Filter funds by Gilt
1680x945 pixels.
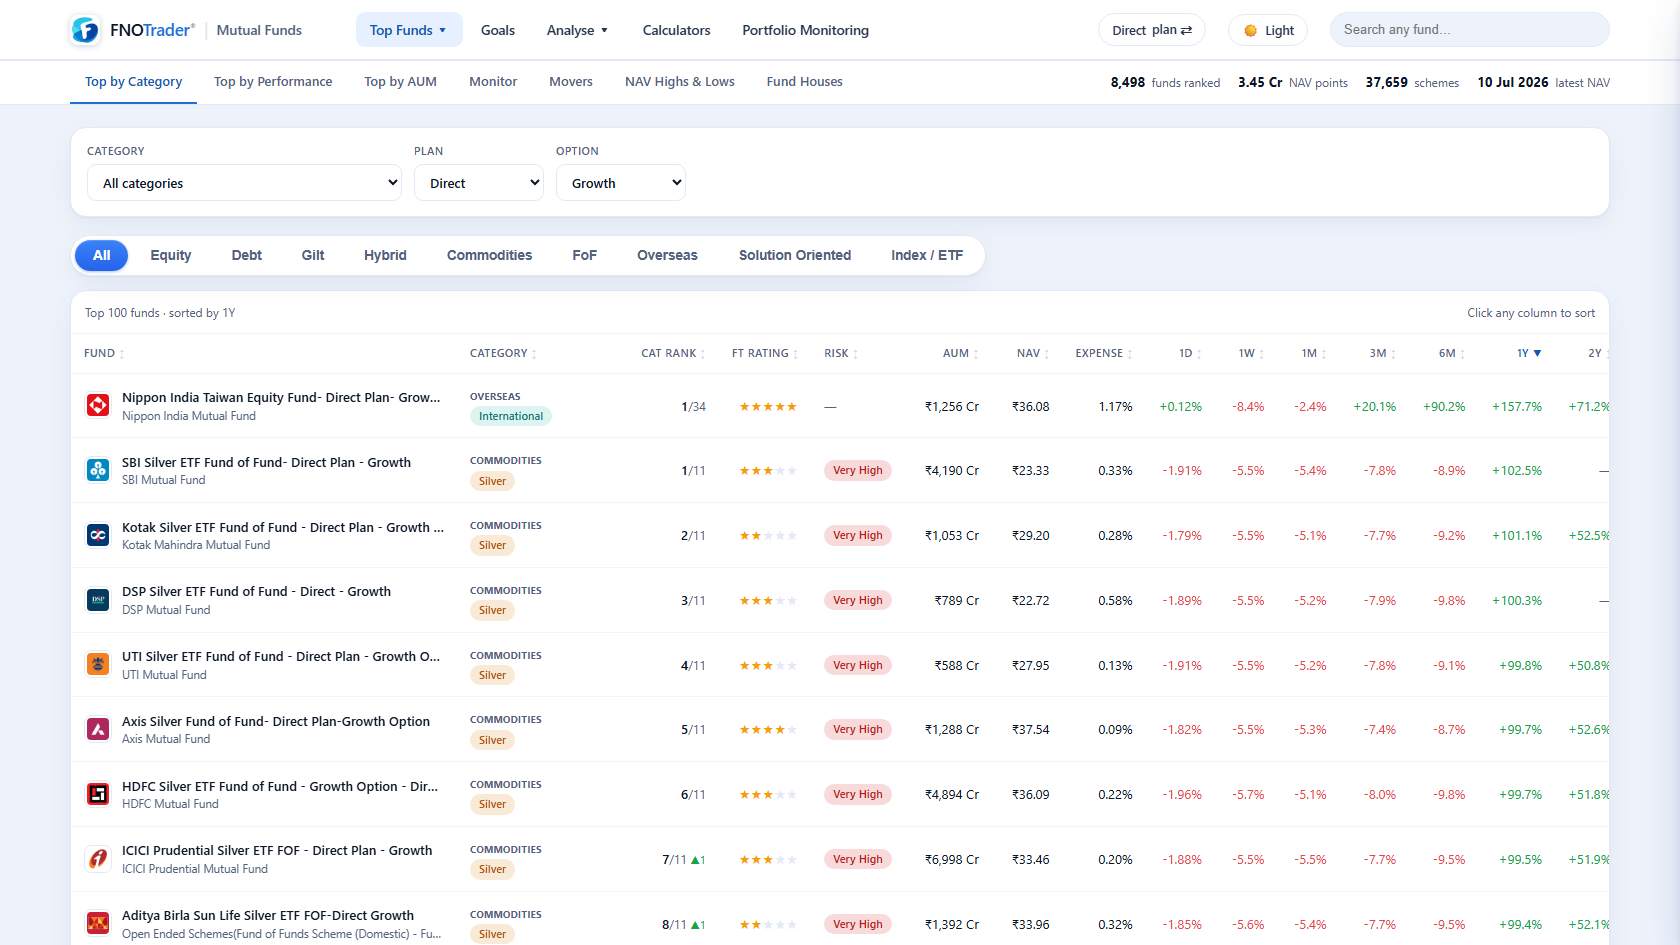313,255
